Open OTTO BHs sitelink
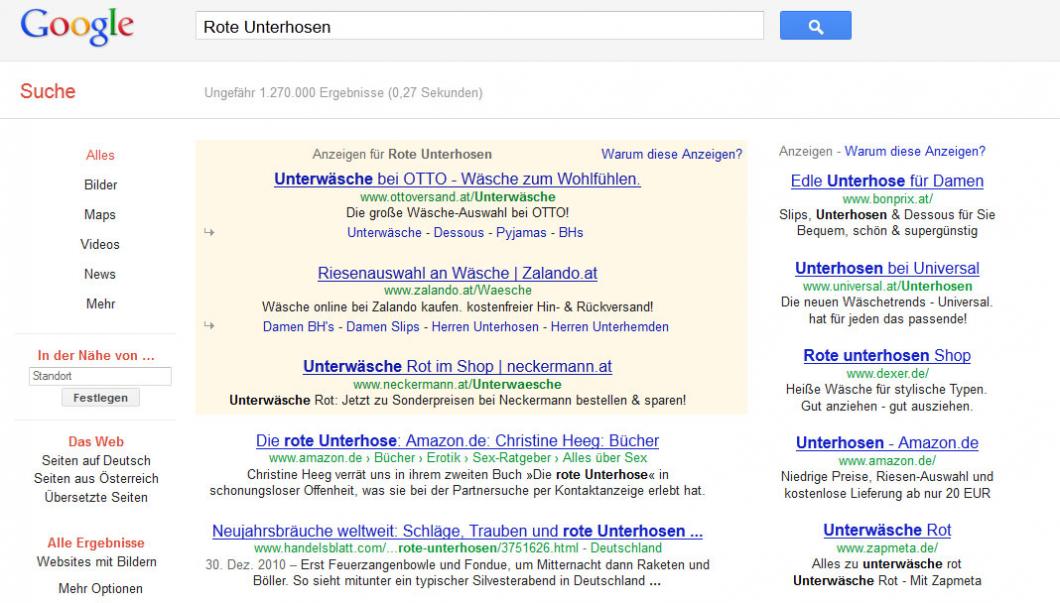1060x603 pixels. [571, 233]
